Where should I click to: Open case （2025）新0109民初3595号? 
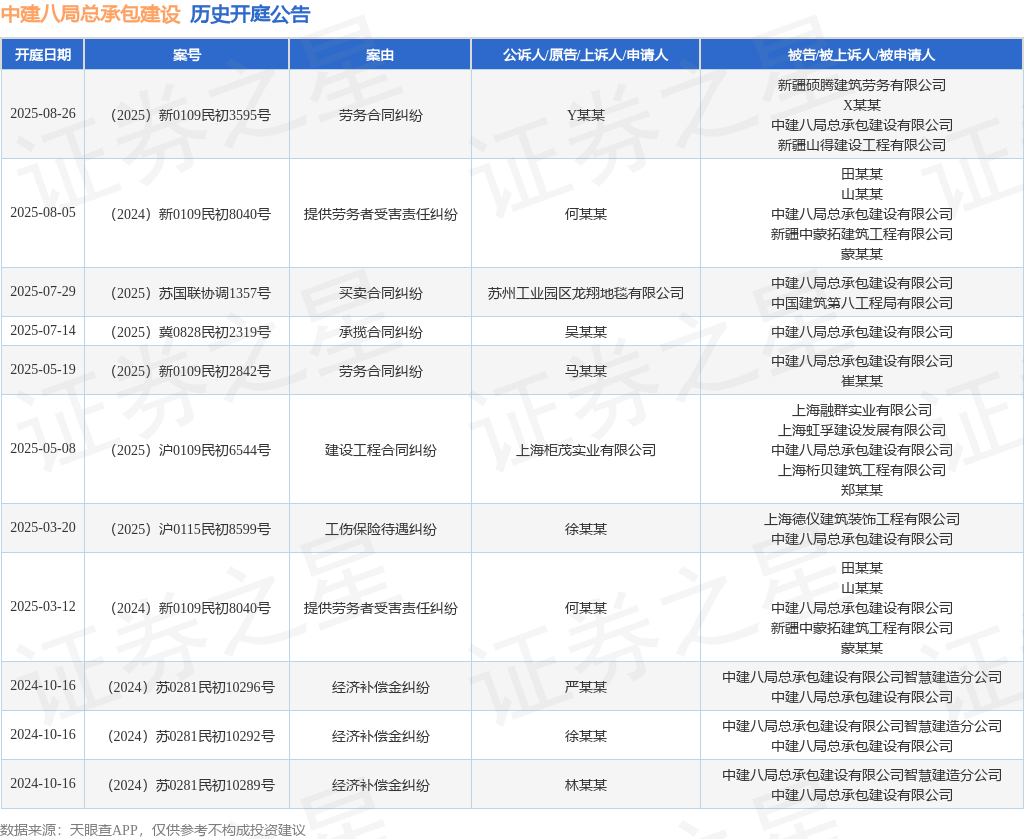(x=187, y=115)
